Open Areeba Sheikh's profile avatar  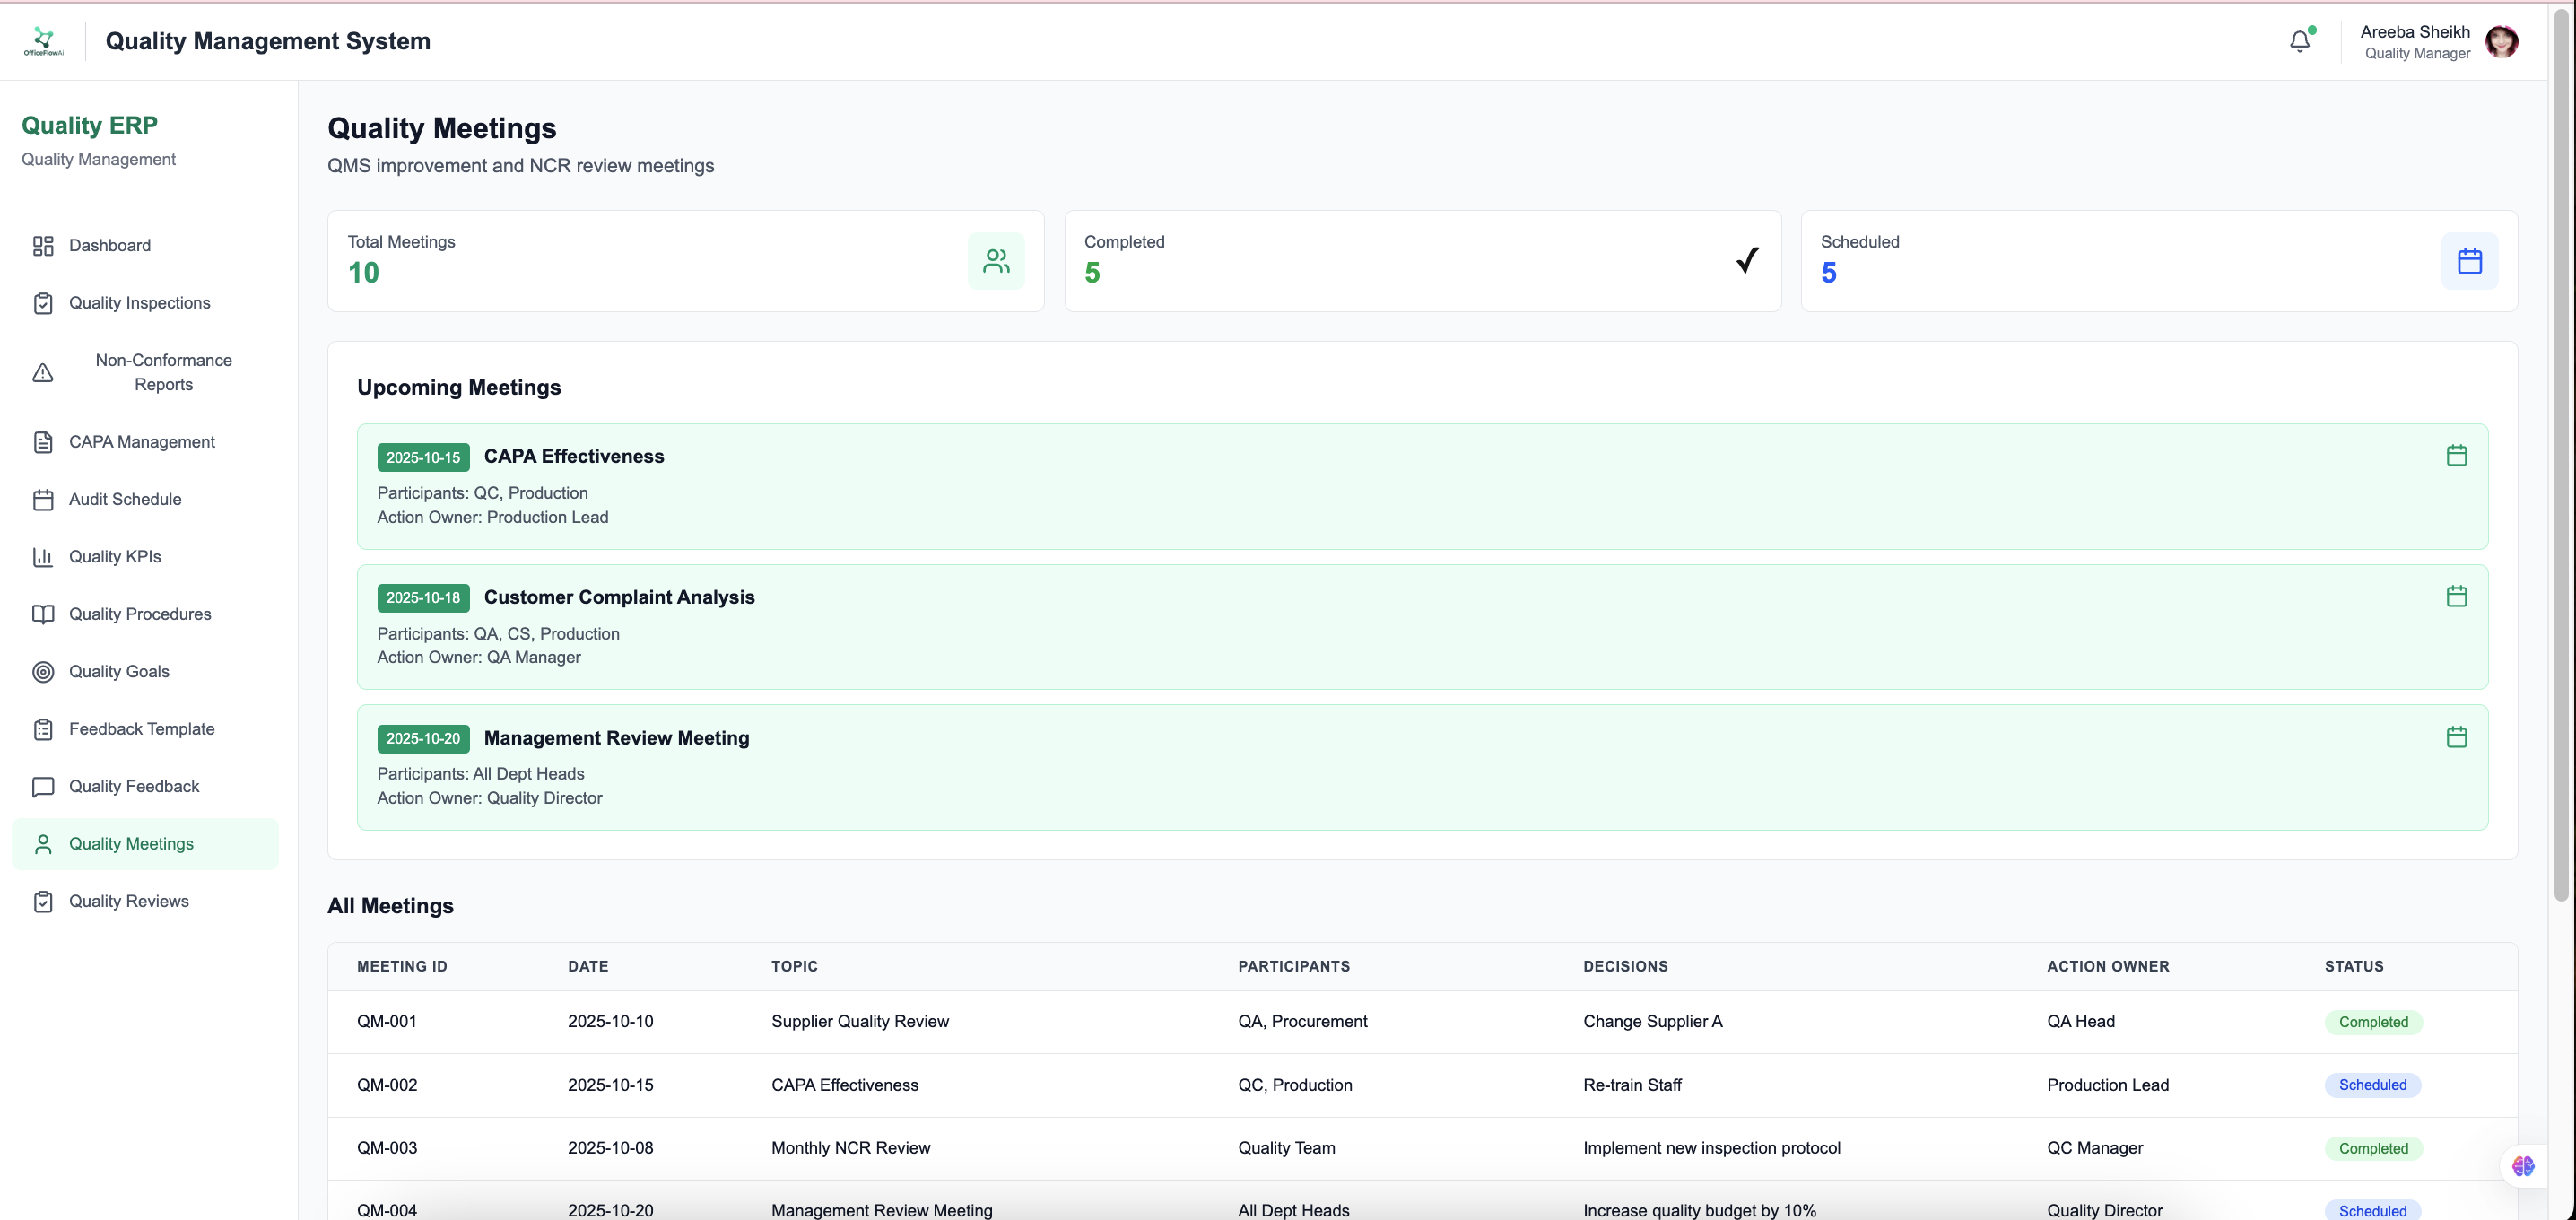click(2501, 41)
